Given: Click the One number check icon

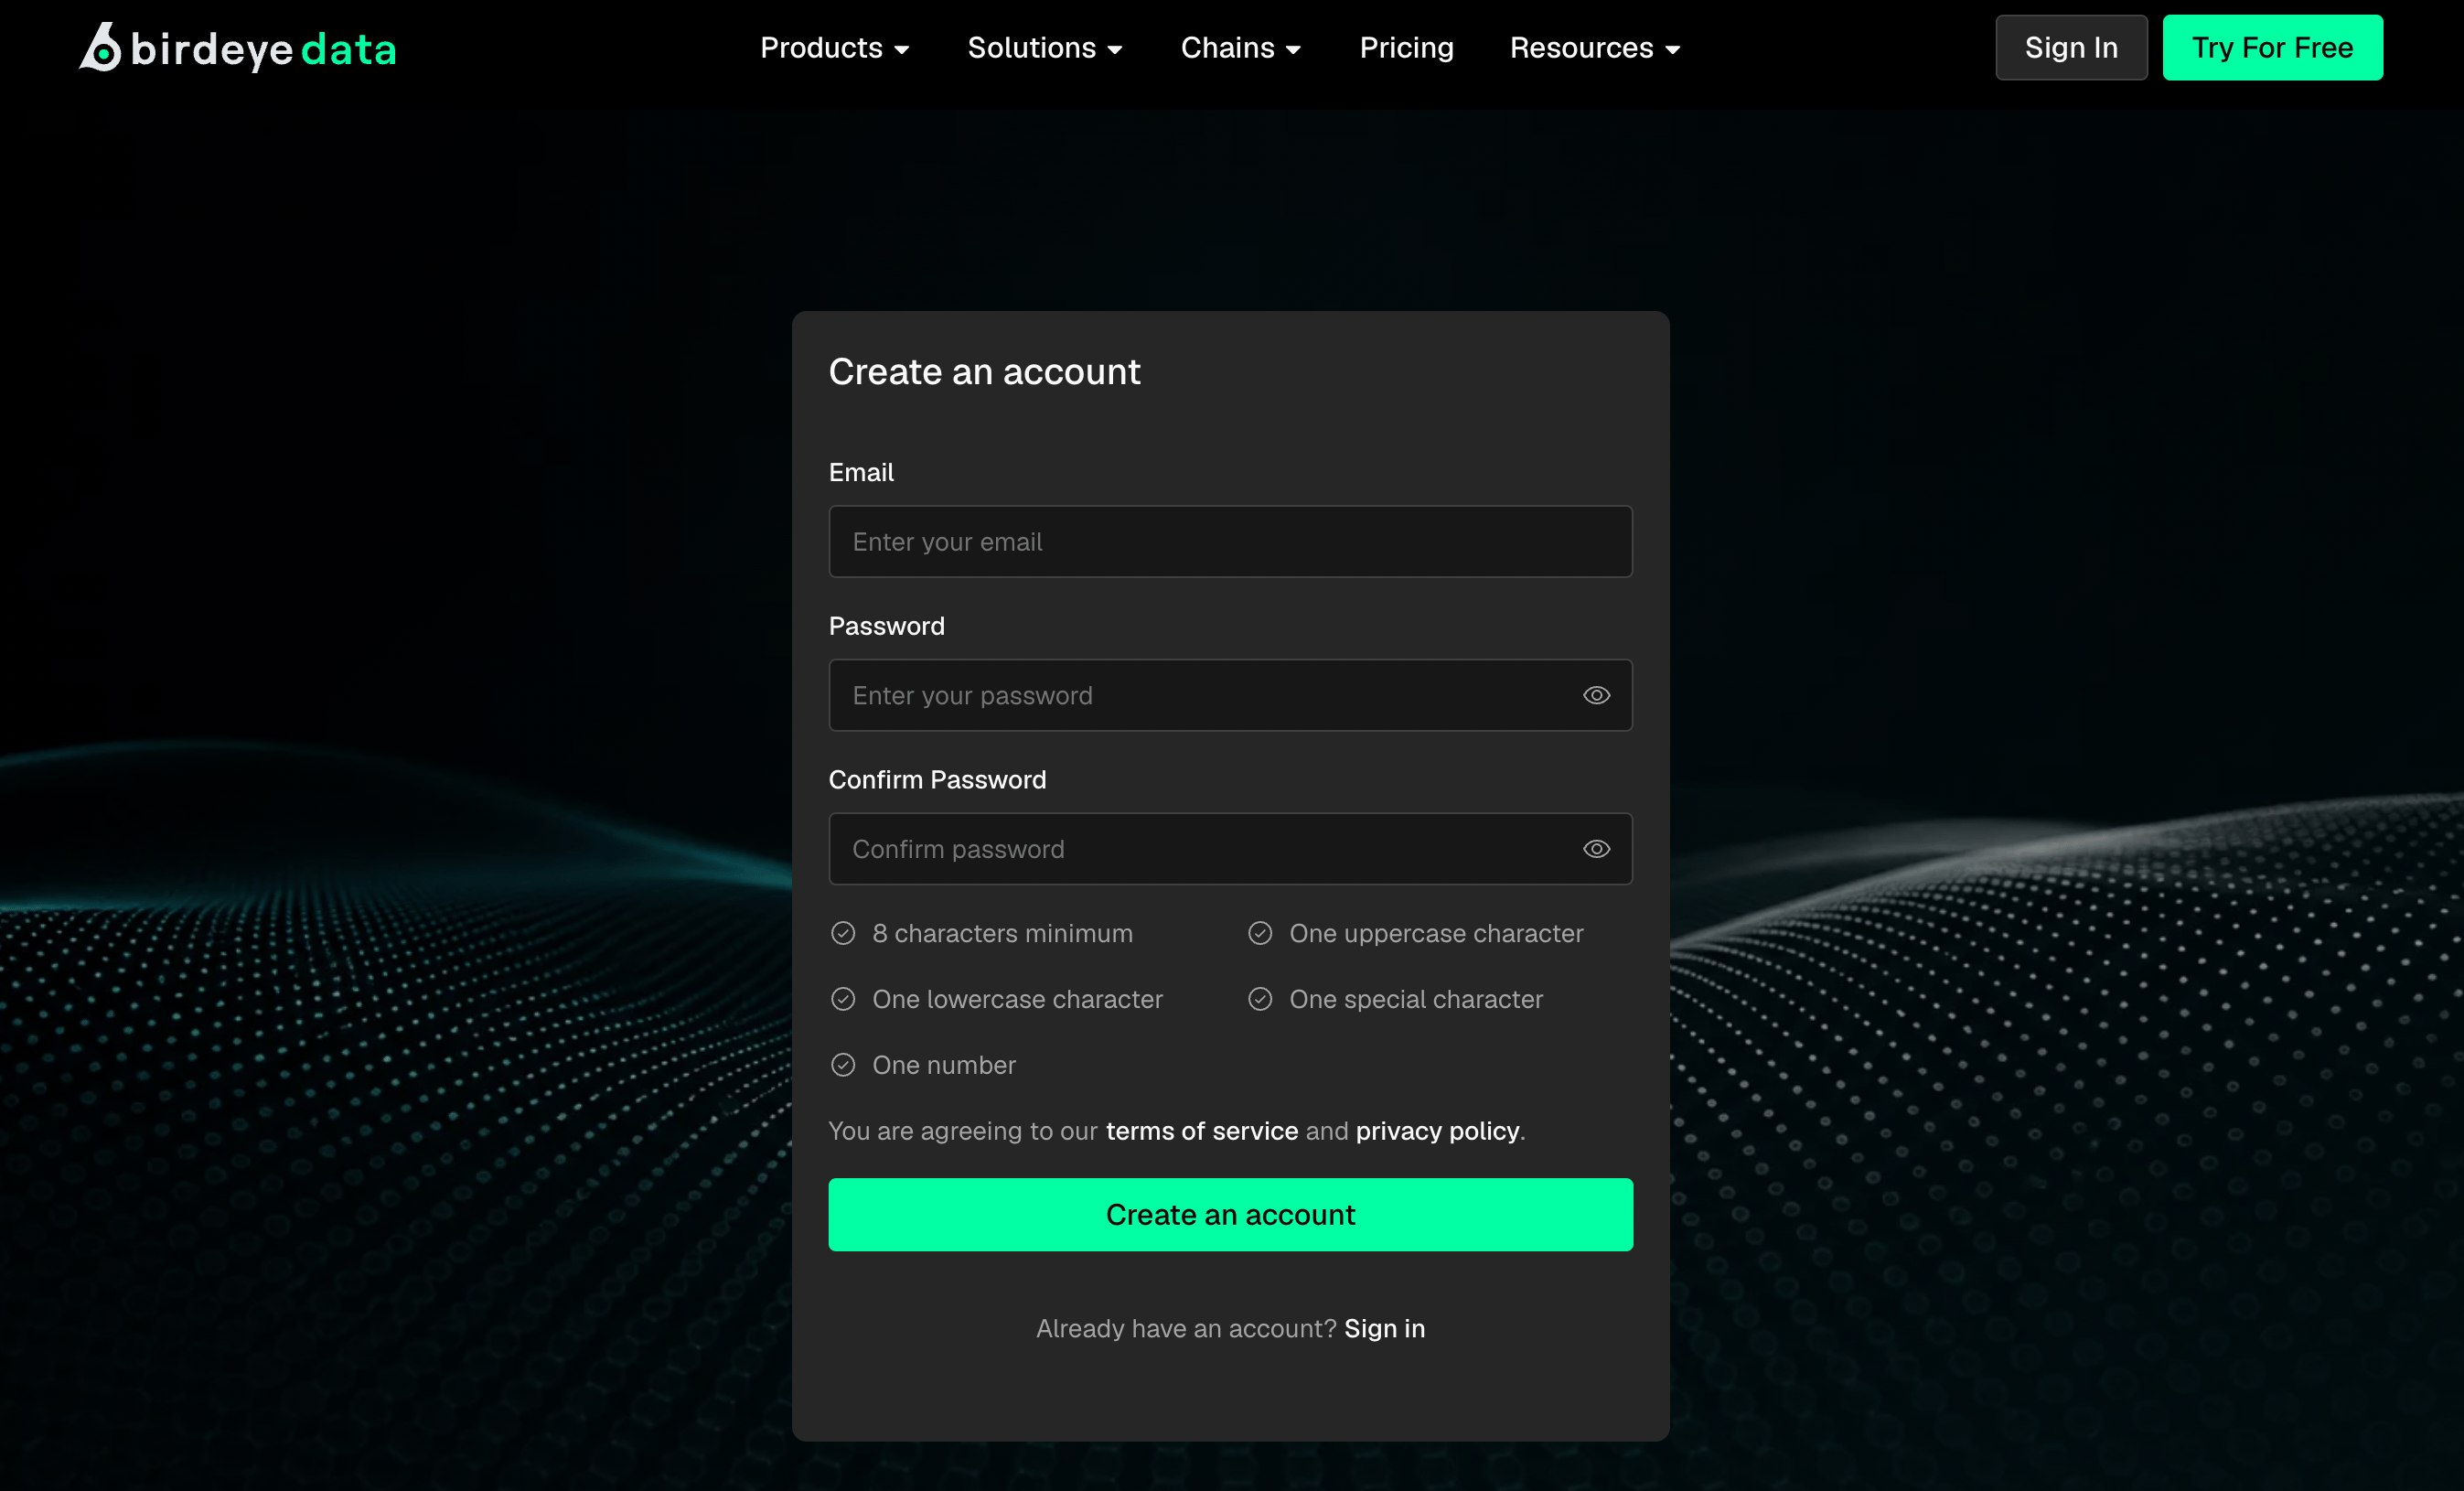Looking at the screenshot, I should point(843,1065).
